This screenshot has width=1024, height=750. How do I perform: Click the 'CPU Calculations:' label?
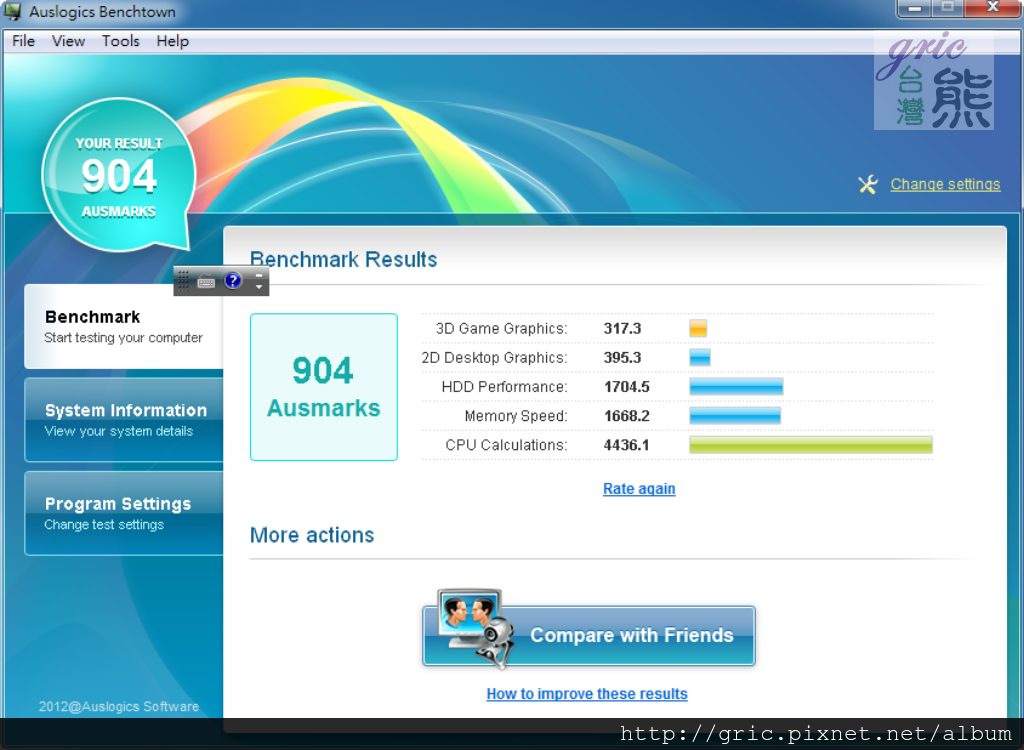click(506, 446)
